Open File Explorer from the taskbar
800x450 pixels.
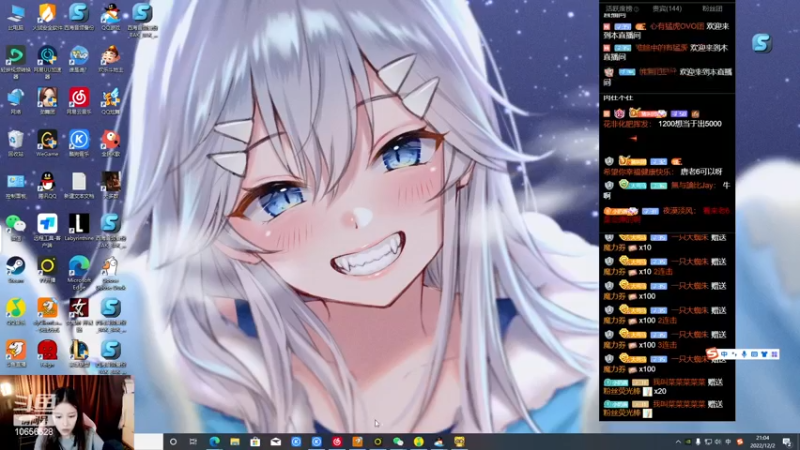click(235, 442)
